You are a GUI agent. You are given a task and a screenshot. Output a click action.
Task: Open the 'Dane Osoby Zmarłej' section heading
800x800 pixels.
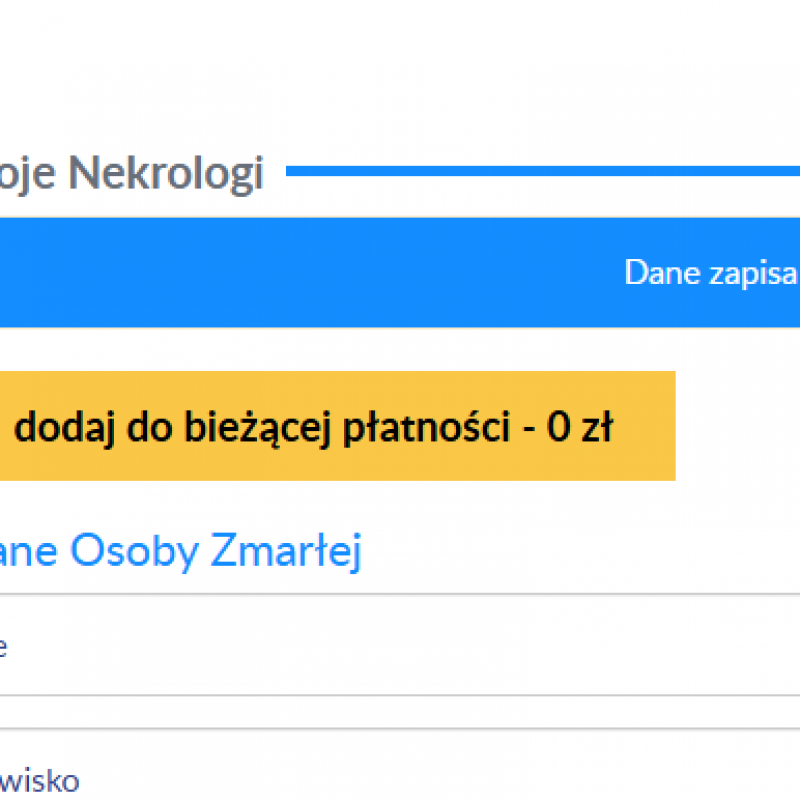tap(180, 551)
